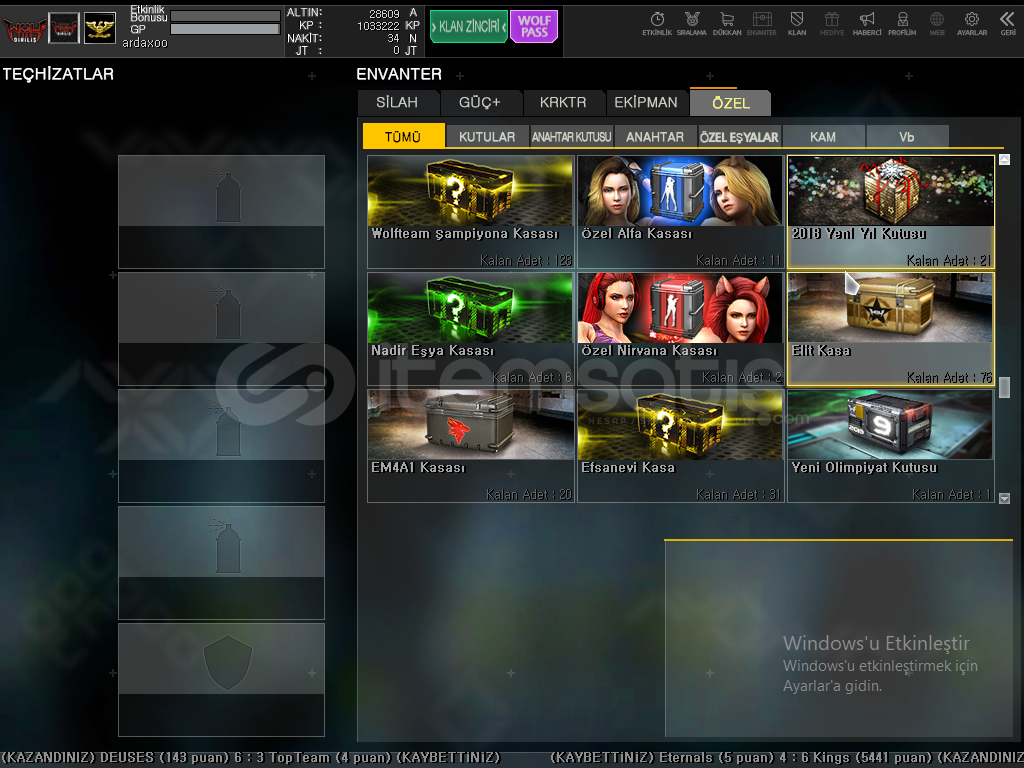
Task: Click the KP value 1033222
Action: tap(378, 25)
